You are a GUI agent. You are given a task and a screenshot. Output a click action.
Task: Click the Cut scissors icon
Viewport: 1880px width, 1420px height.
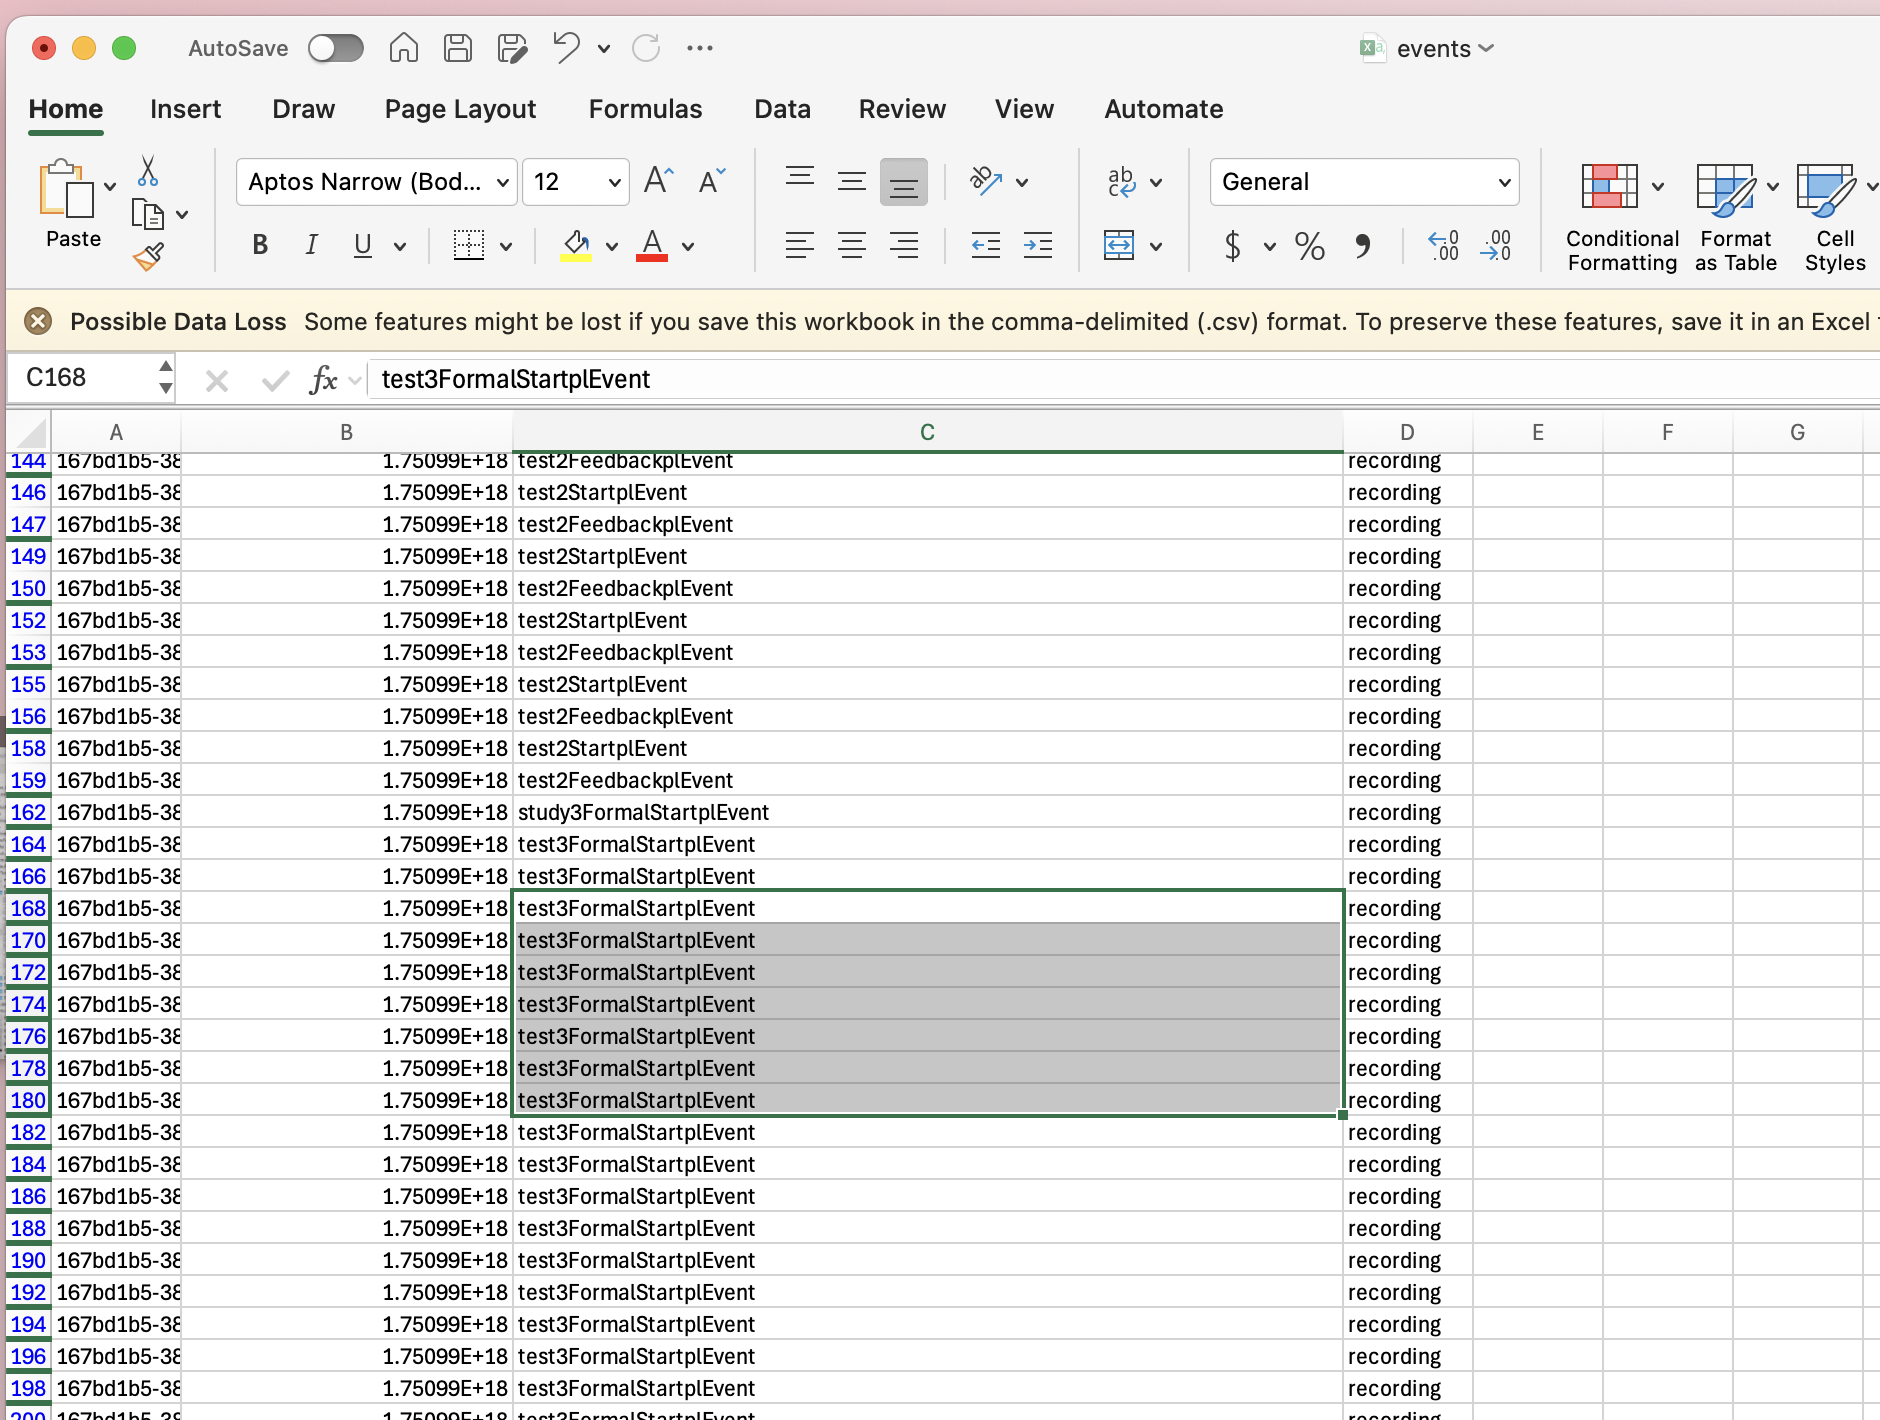point(148,172)
